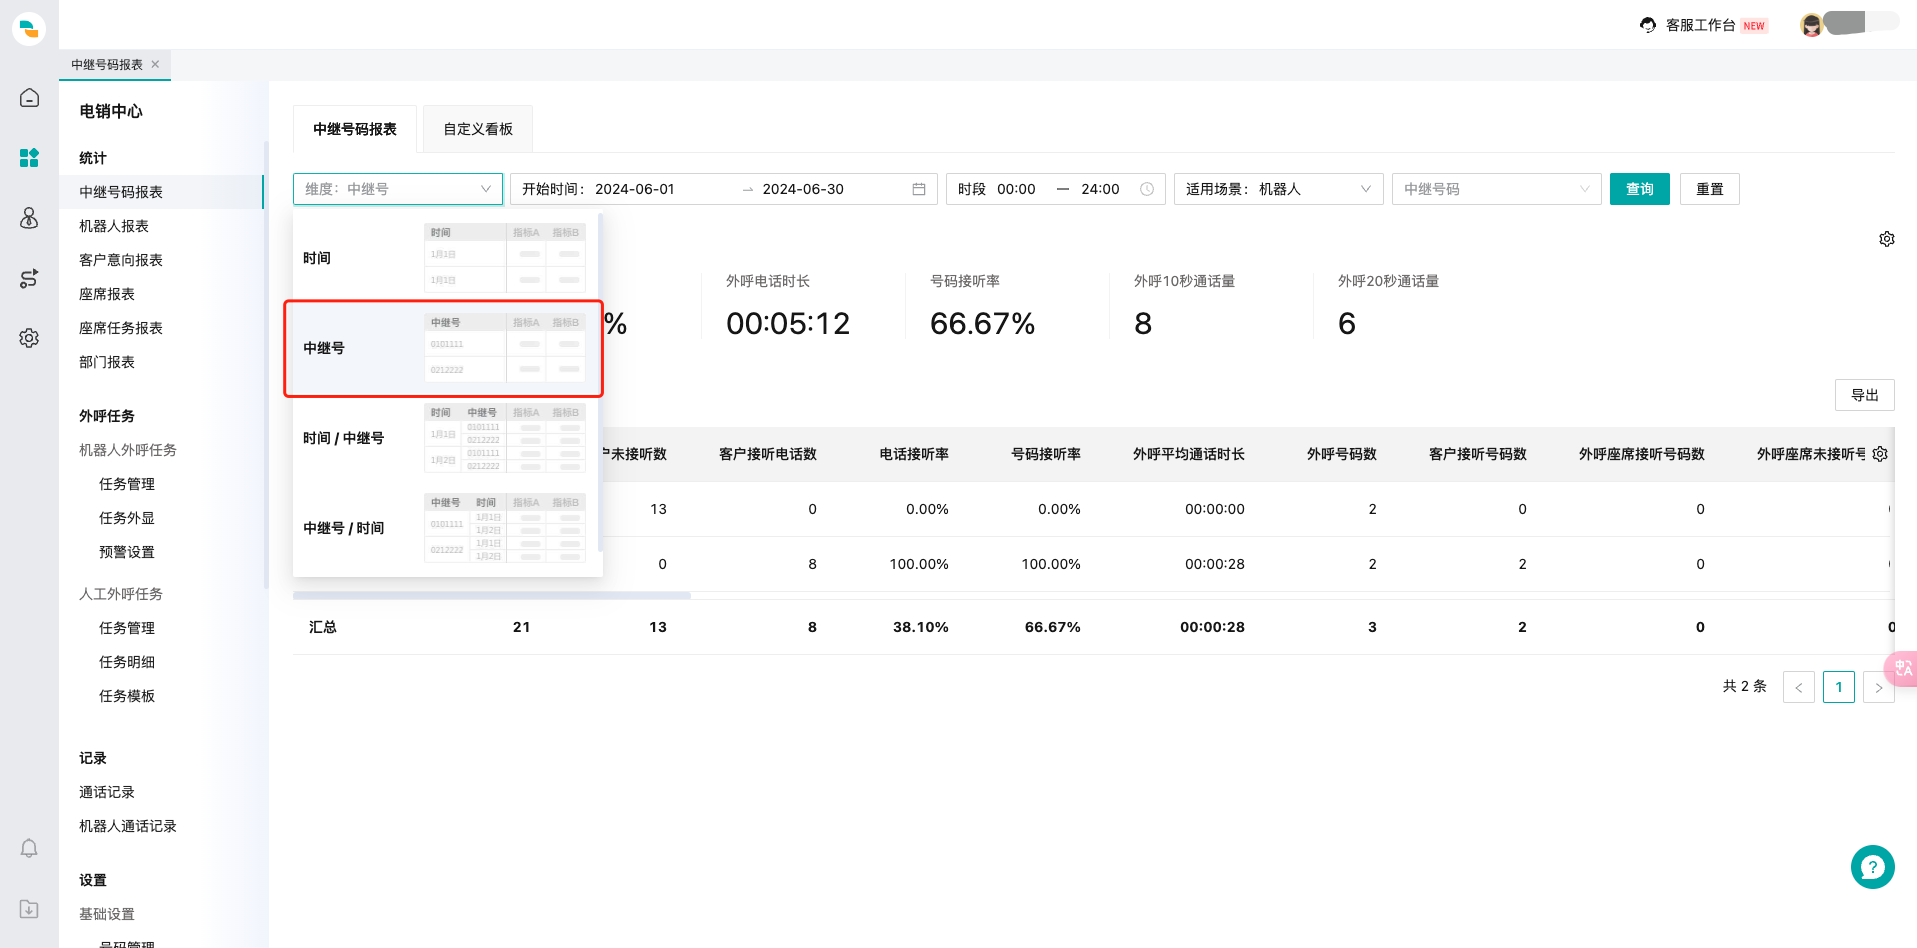The height and width of the screenshot is (948, 1917).
Task: Click the 24:00 end time field
Action: pos(1100,189)
